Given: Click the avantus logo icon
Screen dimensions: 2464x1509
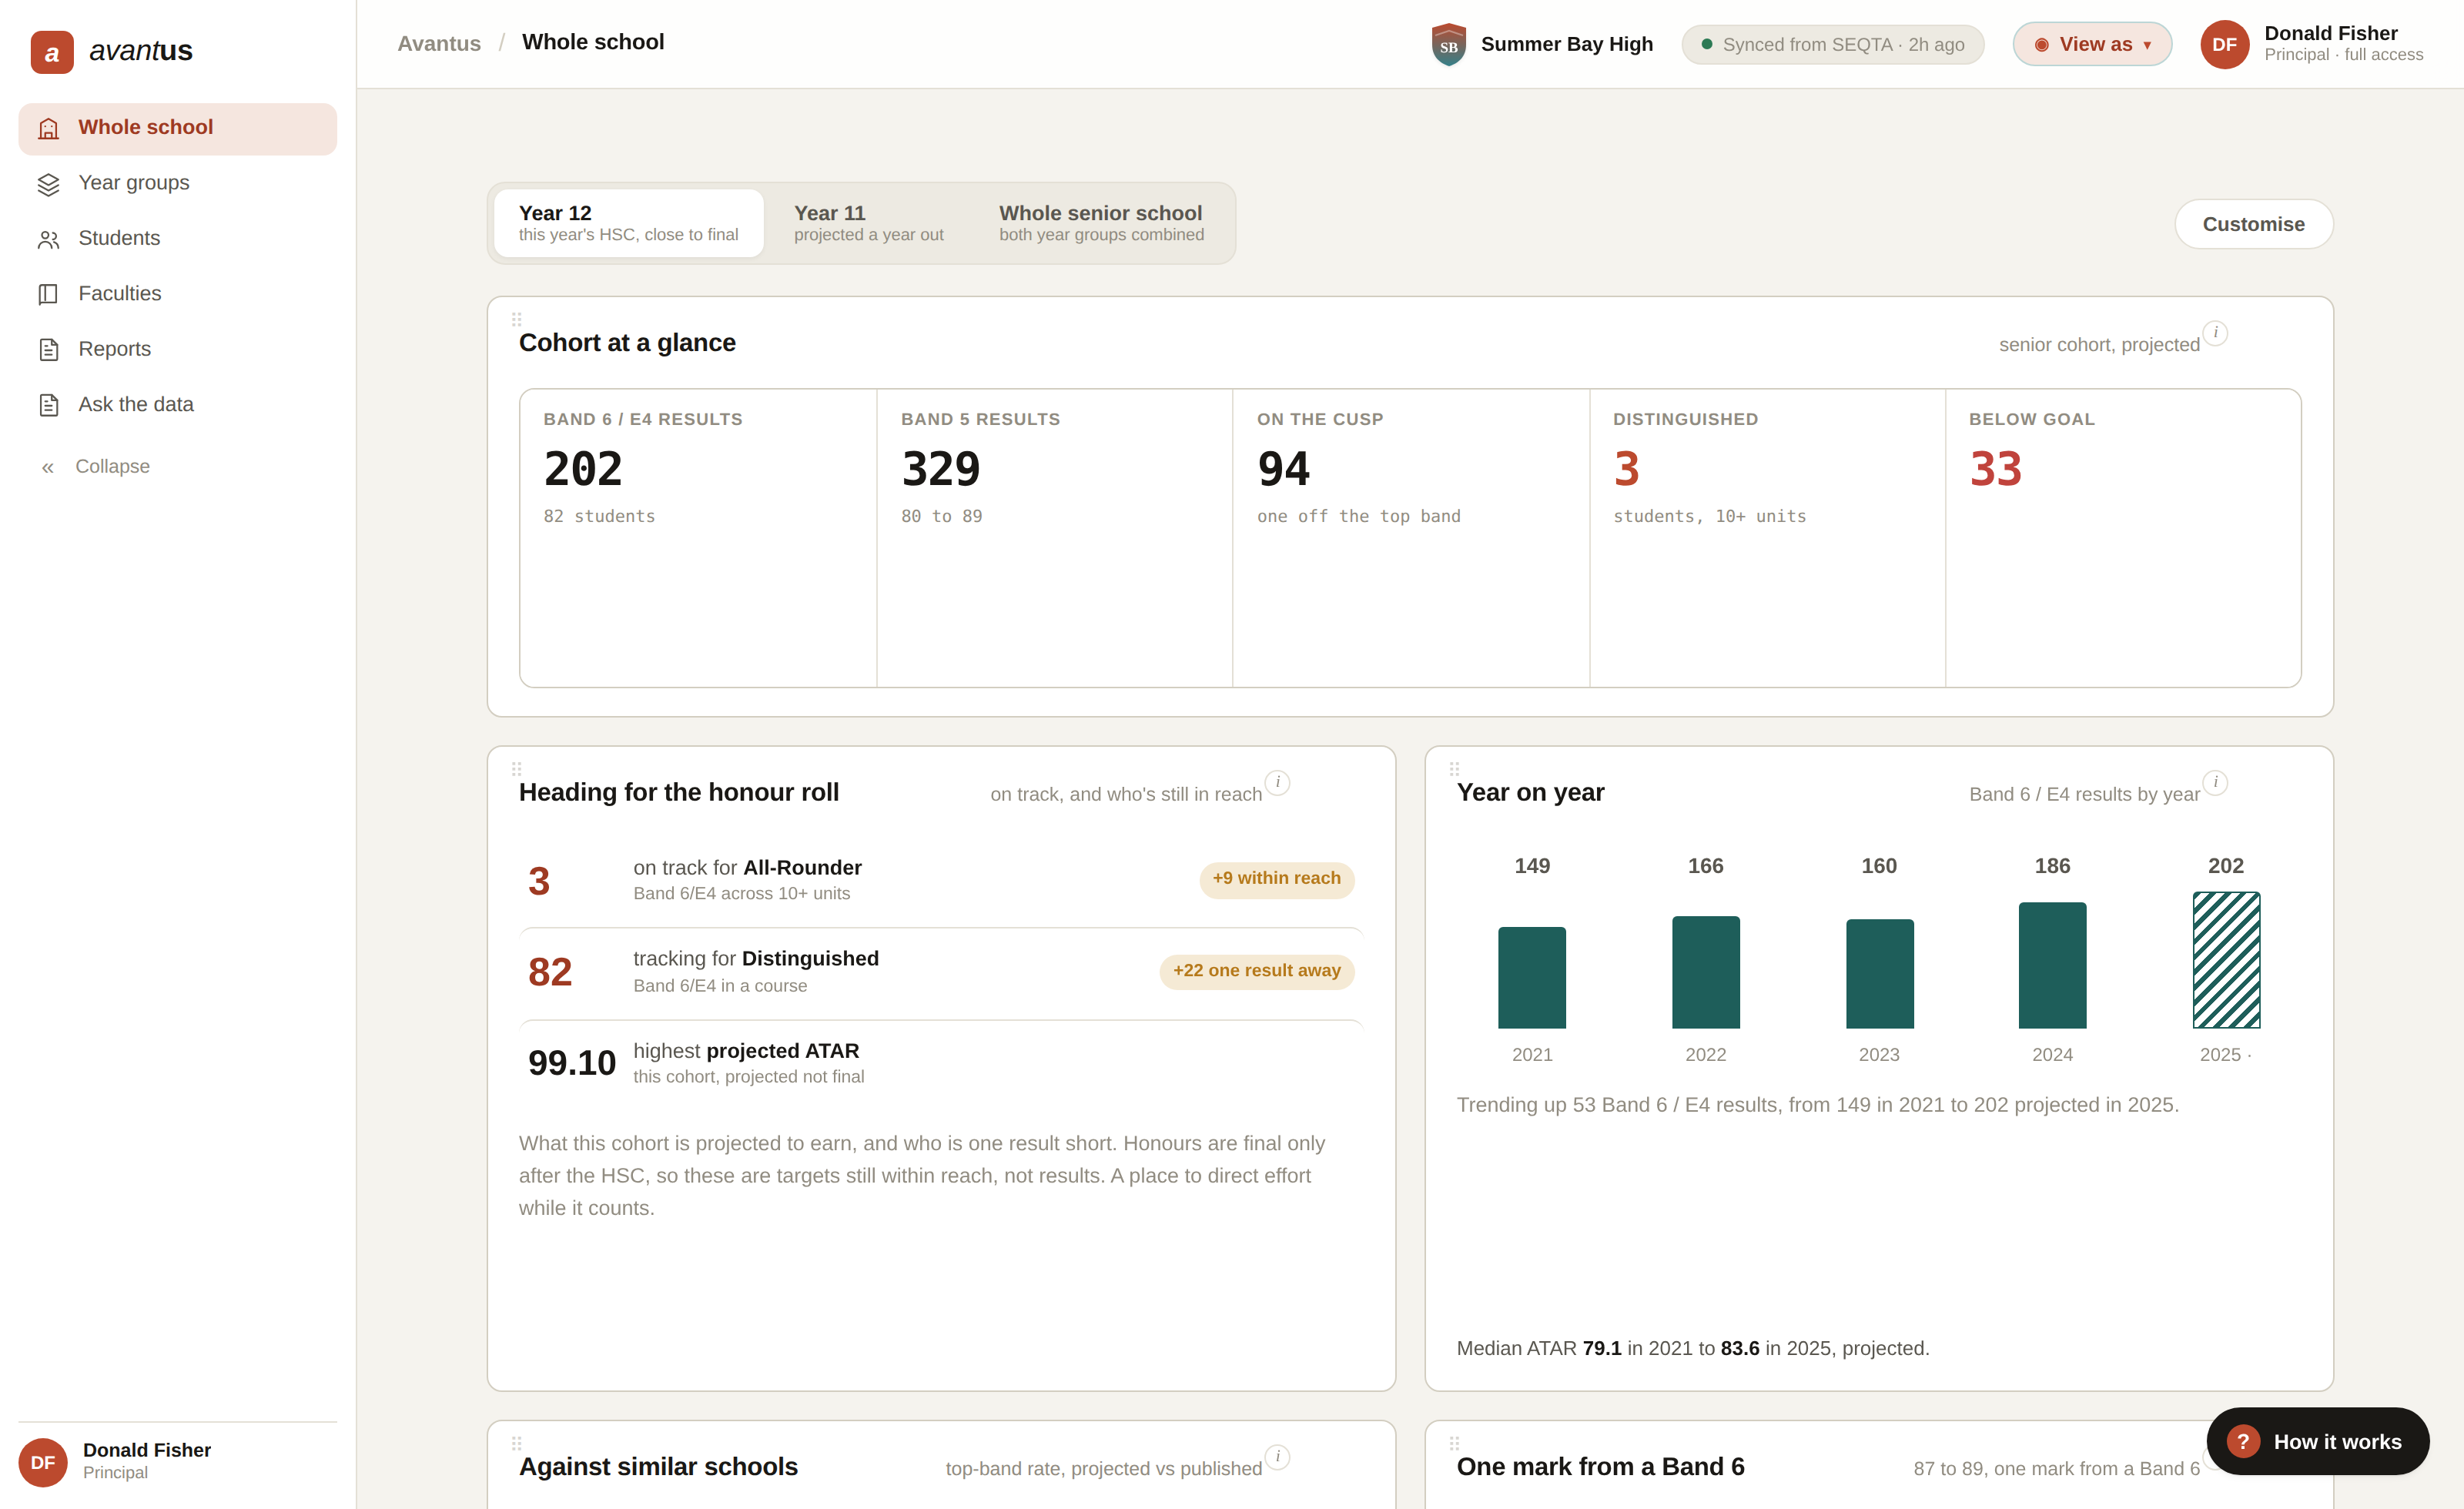Looking at the screenshot, I should click(x=52, y=51).
